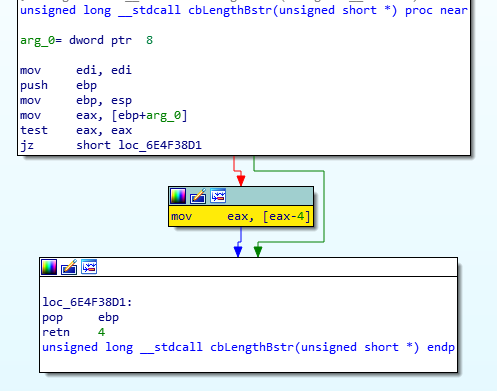Click the blue arrow head entering loc_6E4F38D1 node
Image resolution: width=497 pixels, height=391 pixels.
238,251
